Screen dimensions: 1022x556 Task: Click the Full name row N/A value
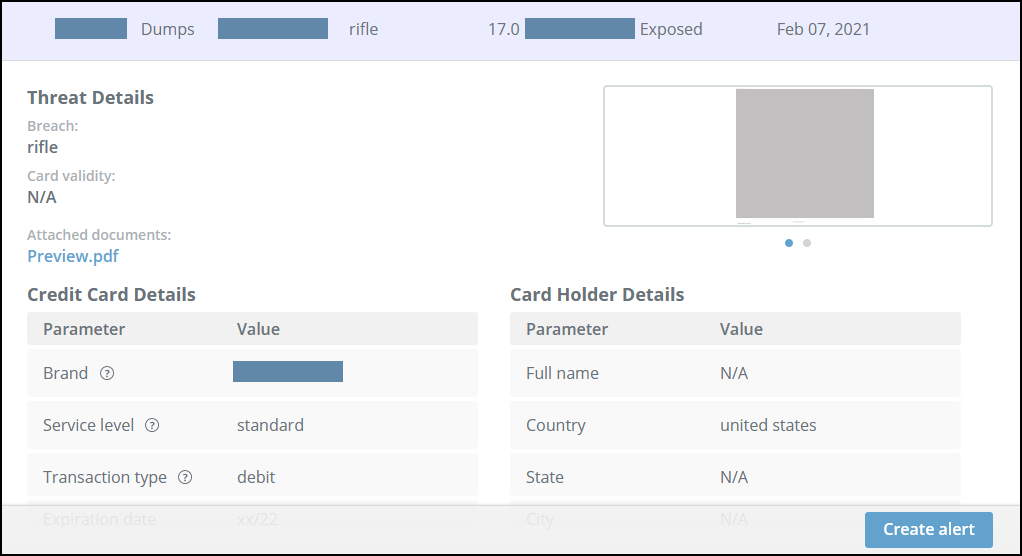[734, 373]
